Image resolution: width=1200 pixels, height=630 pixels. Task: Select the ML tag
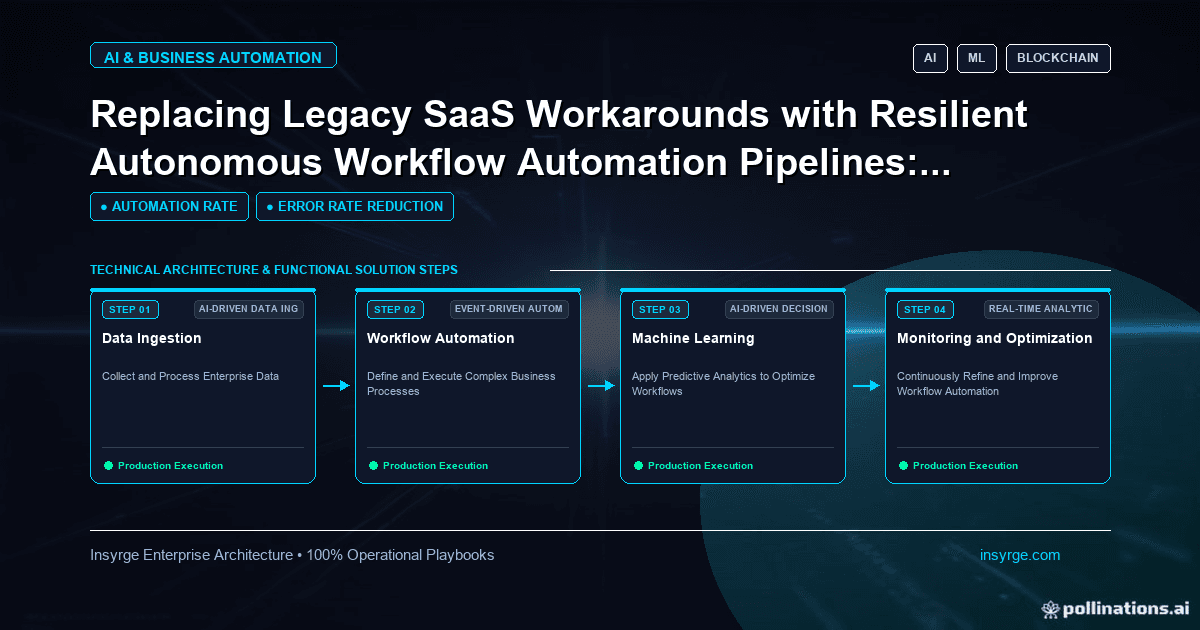977,58
